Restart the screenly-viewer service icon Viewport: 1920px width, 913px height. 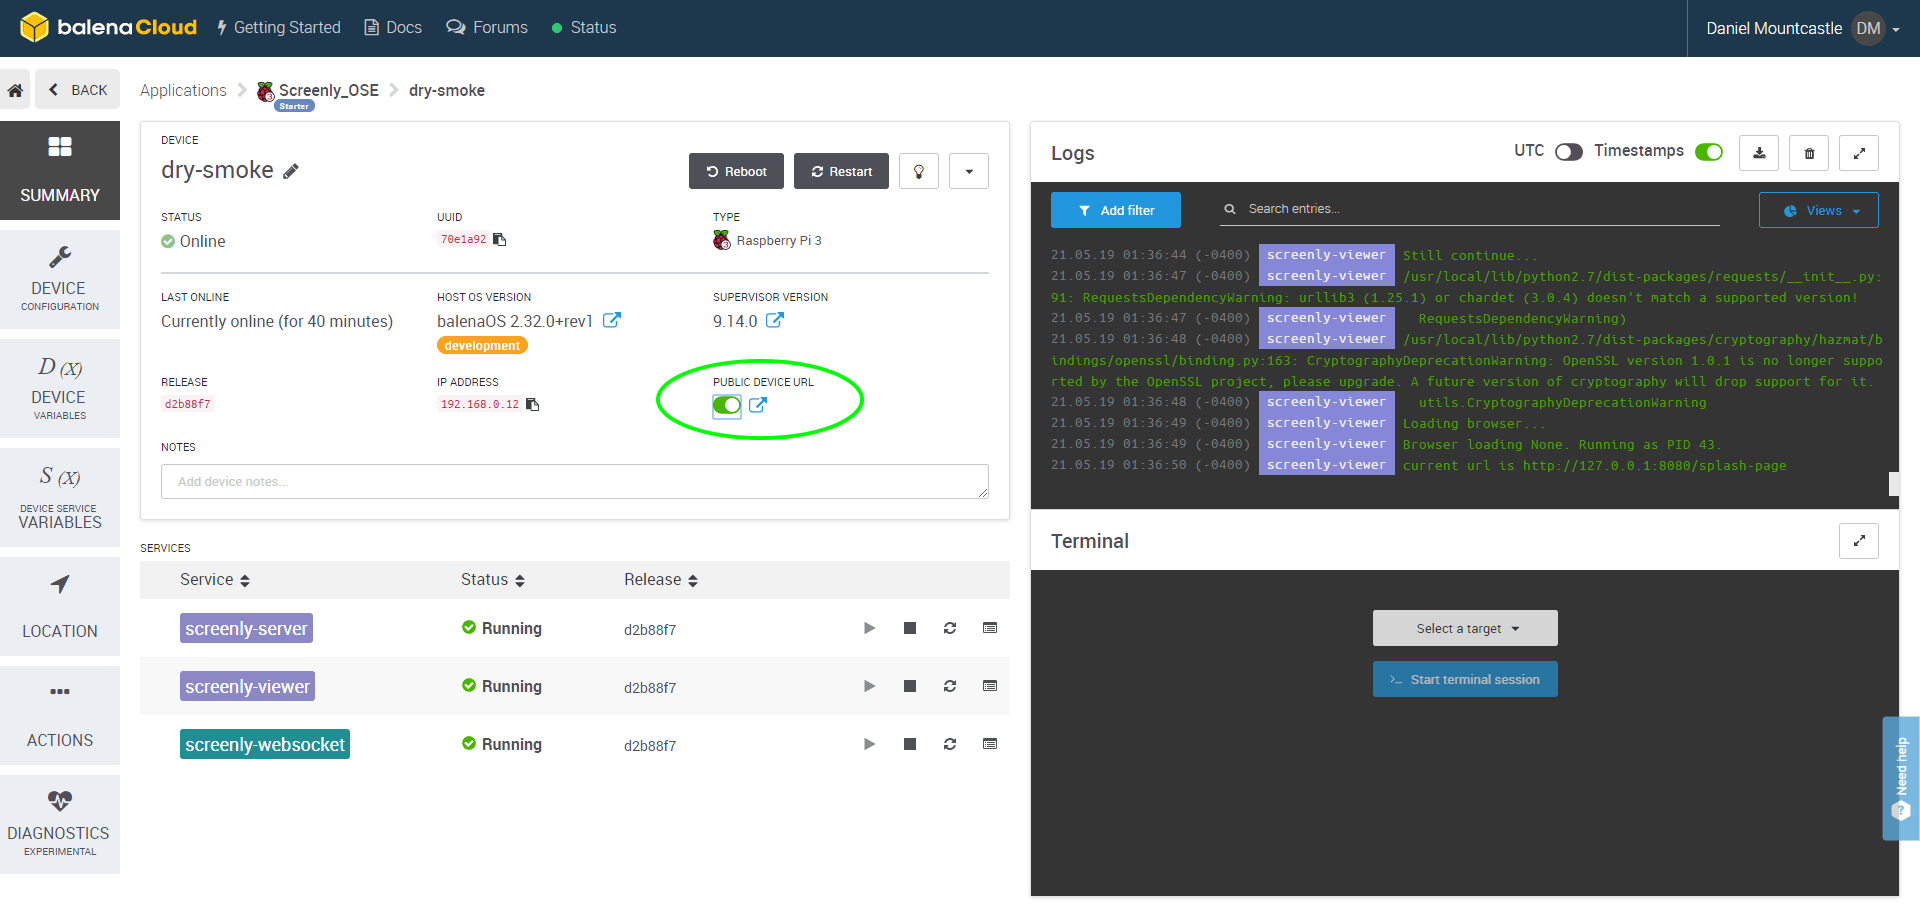pyautogui.click(x=950, y=686)
